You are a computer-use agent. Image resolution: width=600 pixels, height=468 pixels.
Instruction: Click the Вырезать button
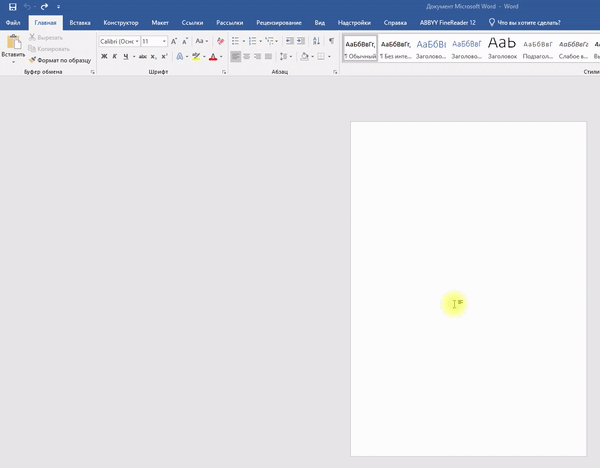(46, 38)
